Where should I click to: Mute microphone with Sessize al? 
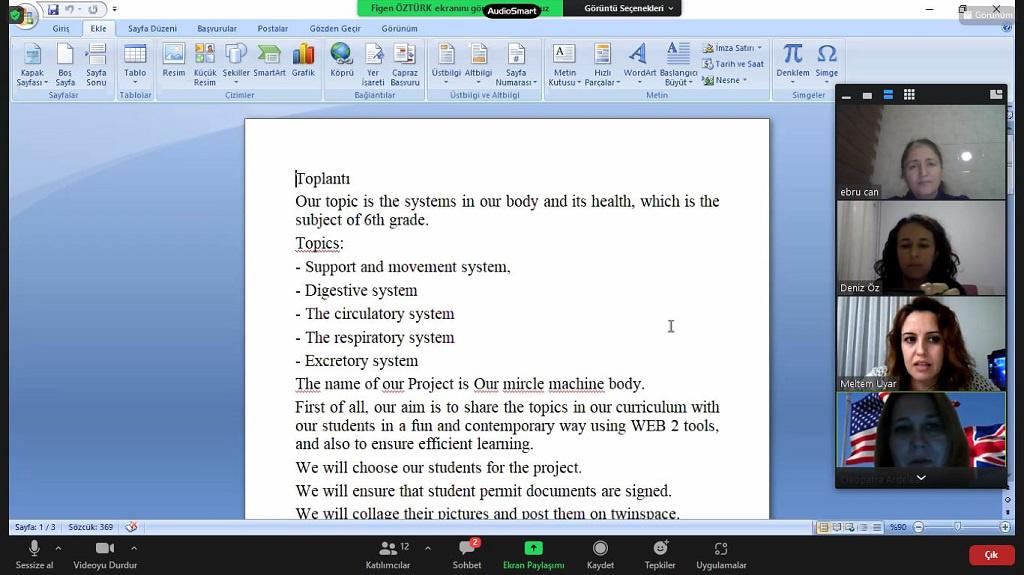click(x=34, y=553)
